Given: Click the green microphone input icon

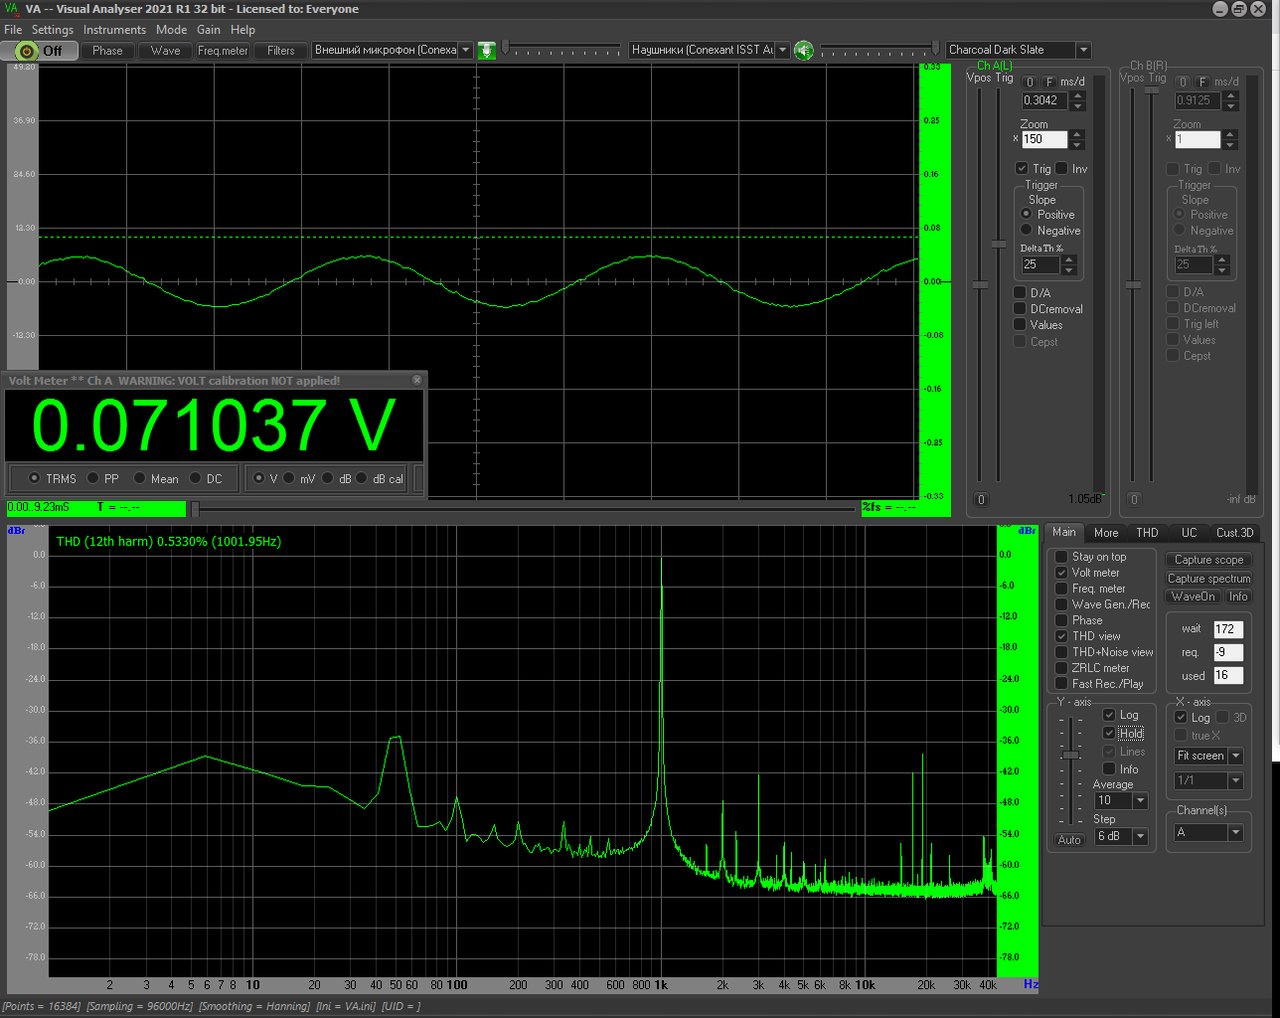Looking at the screenshot, I should pos(487,50).
